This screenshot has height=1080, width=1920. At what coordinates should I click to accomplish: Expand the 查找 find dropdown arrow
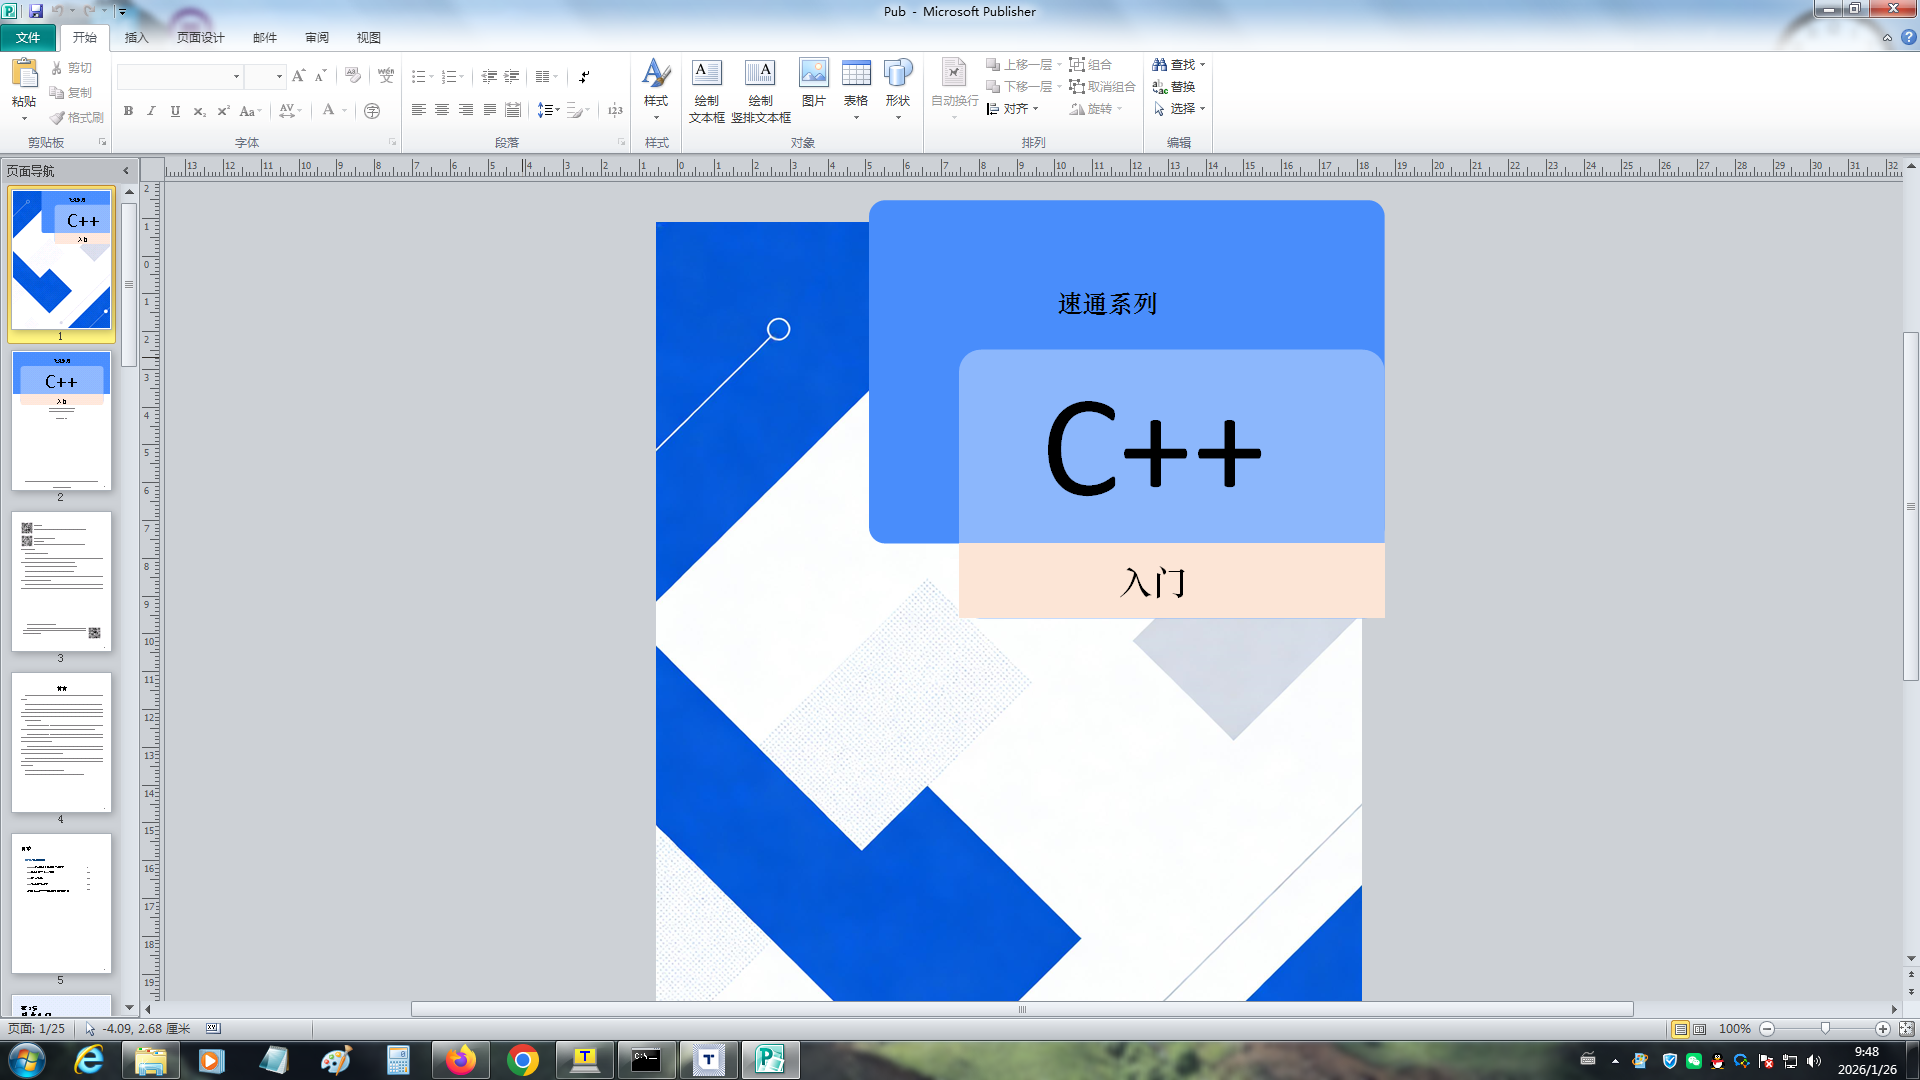tap(1203, 65)
